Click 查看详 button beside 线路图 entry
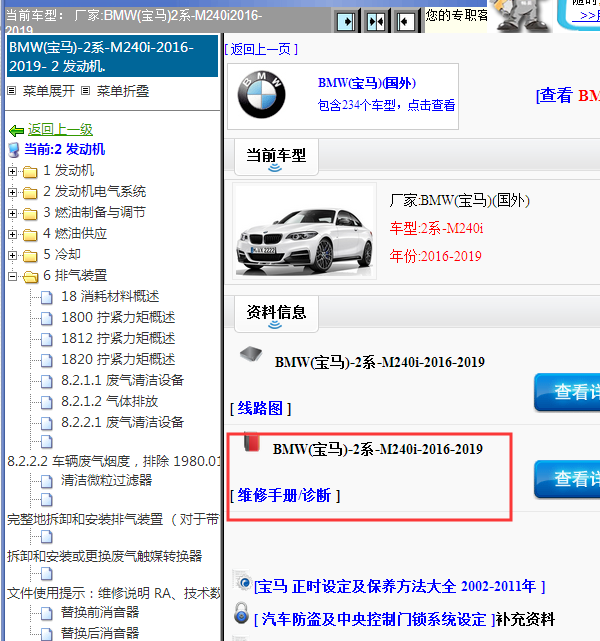Viewport: 600px width, 641px height. [x=567, y=392]
